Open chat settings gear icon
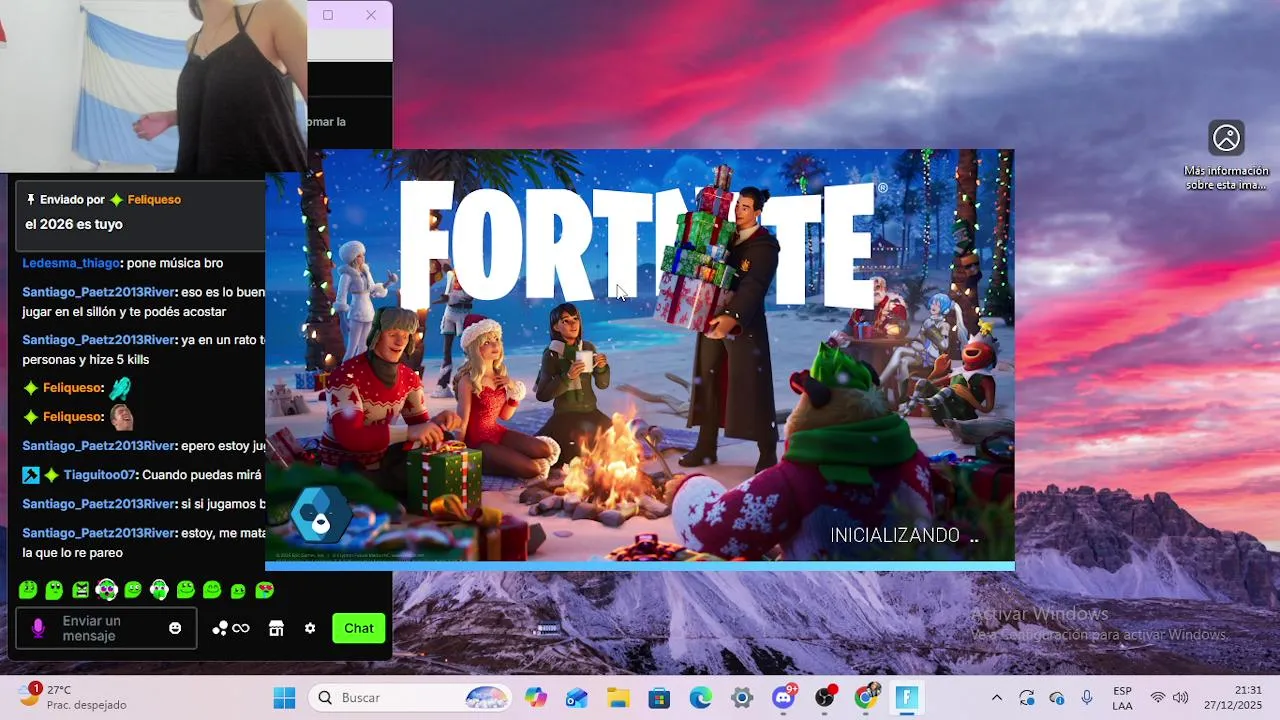Screen dimensions: 1280x720 (310, 628)
